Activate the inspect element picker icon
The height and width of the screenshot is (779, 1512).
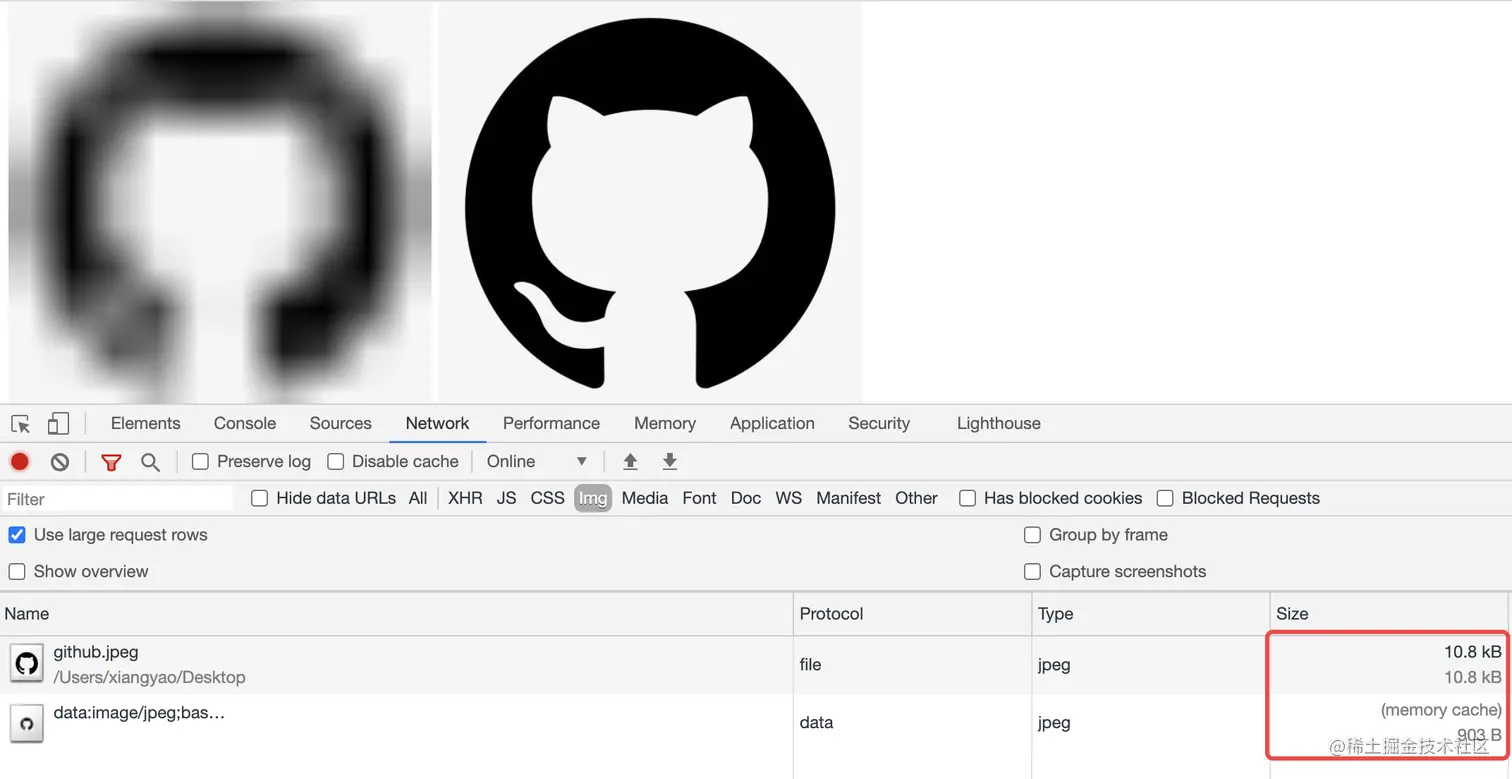click(21, 424)
